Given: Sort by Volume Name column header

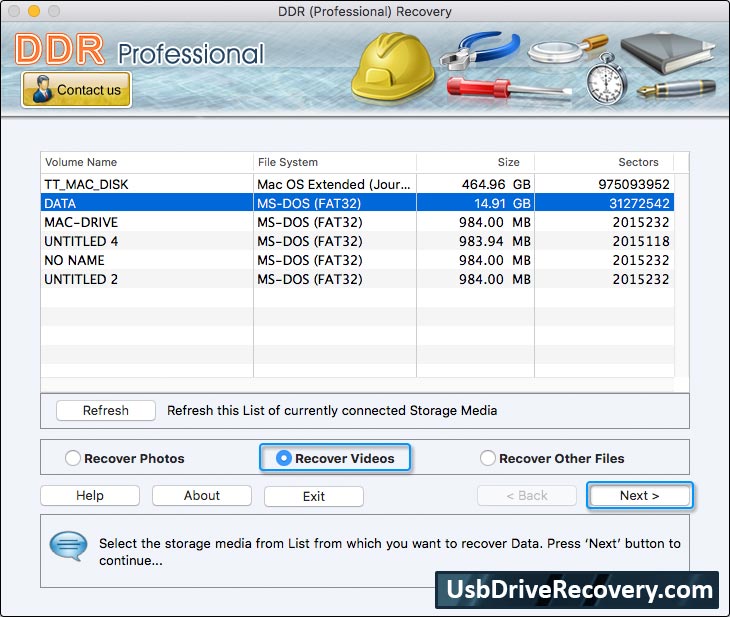Looking at the screenshot, I should [147, 162].
